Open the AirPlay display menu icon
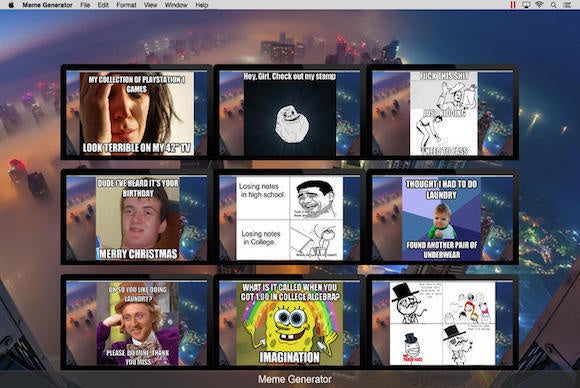This screenshot has width=580, height=388. 526,5
